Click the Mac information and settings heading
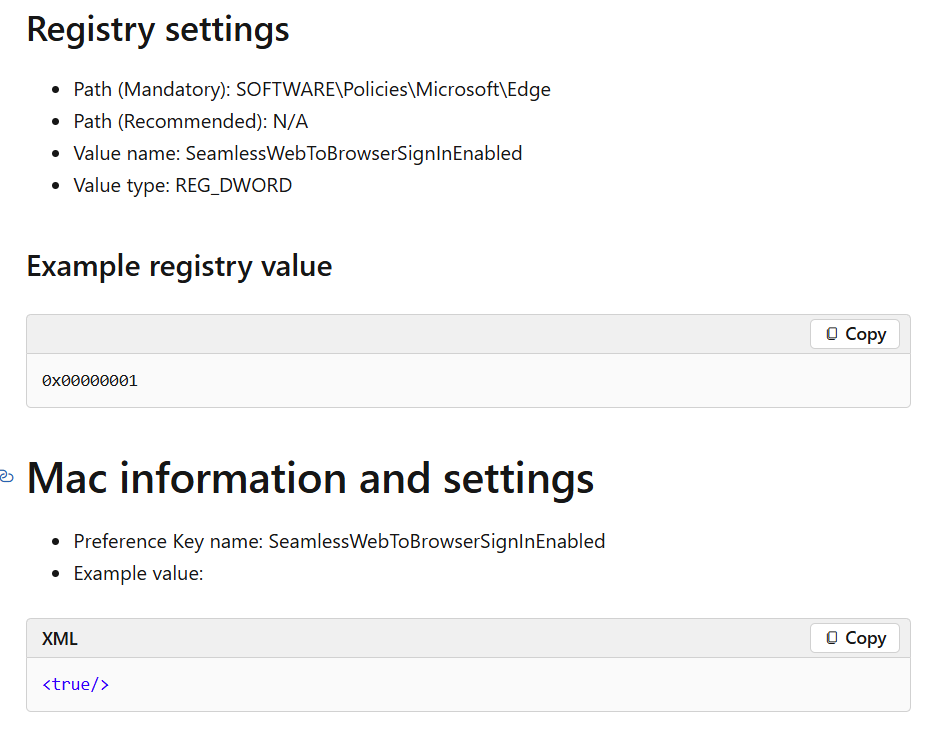The height and width of the screenshot is (754, 952). [310, 478]
